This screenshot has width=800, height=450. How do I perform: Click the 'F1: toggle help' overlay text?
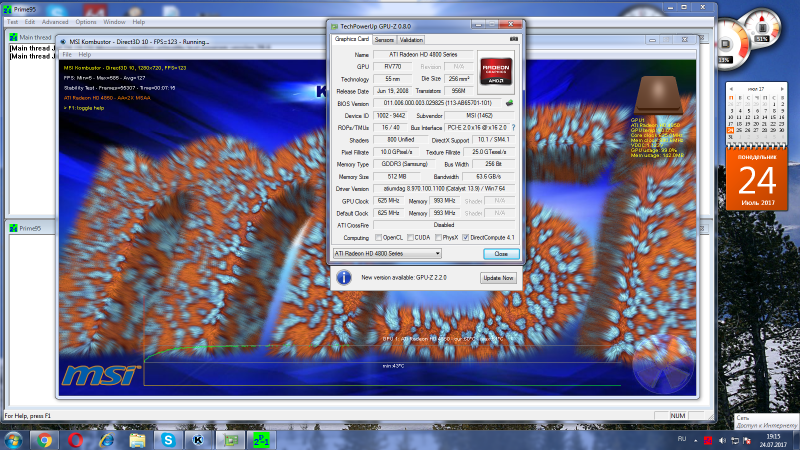[84, 108]
